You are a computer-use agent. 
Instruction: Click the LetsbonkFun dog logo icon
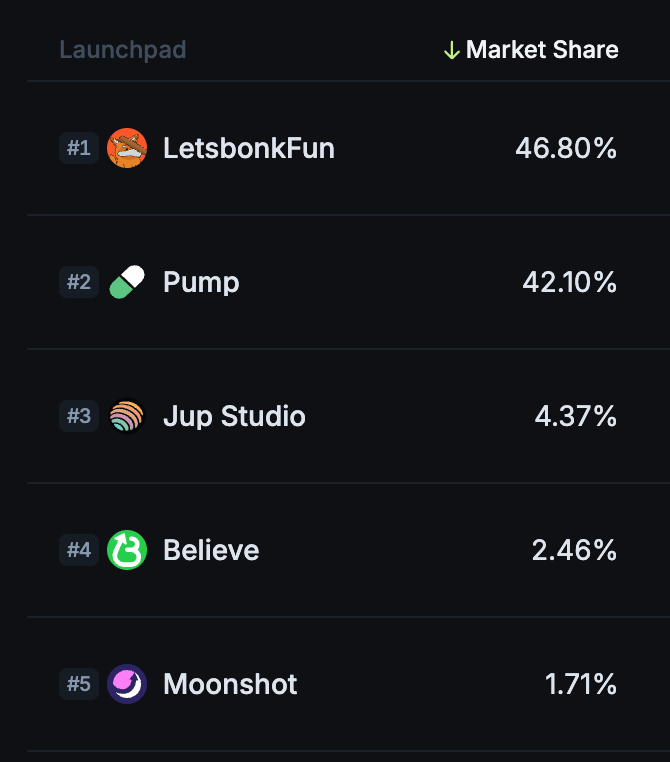[127, 148]
